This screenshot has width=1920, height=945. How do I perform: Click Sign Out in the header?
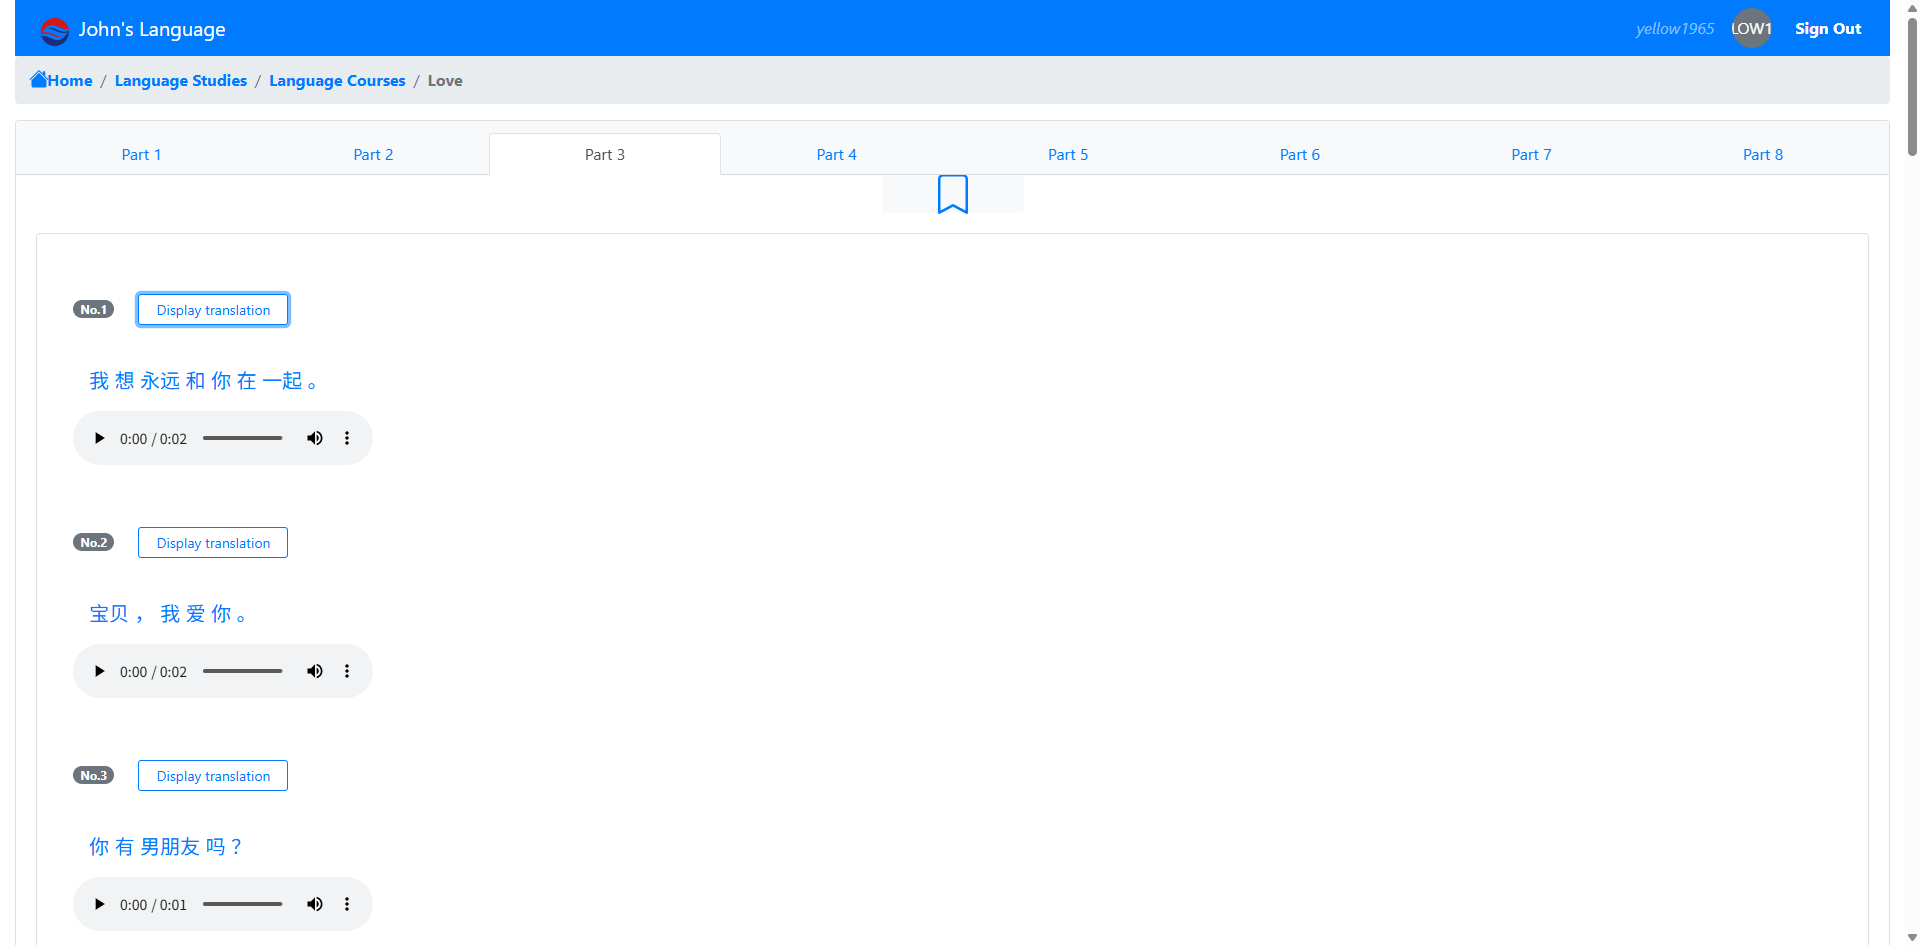coord(1827,29)
